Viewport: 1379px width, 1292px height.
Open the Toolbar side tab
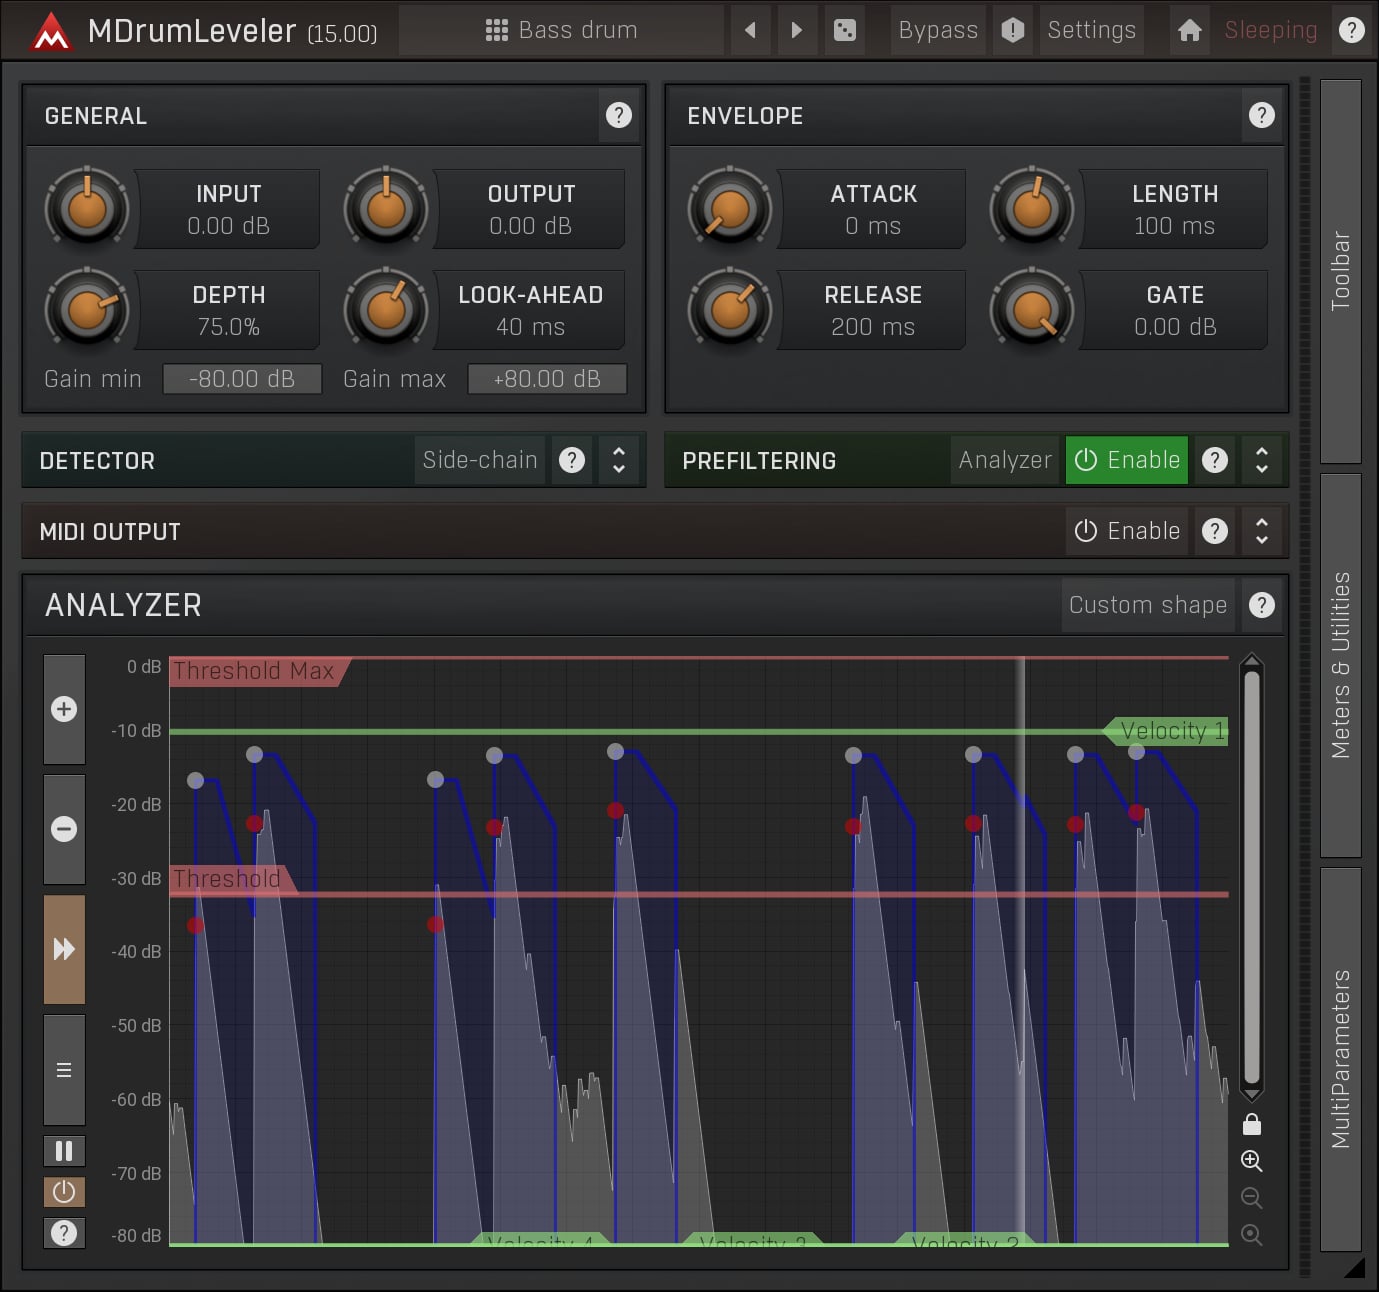tap(1340, 271)
